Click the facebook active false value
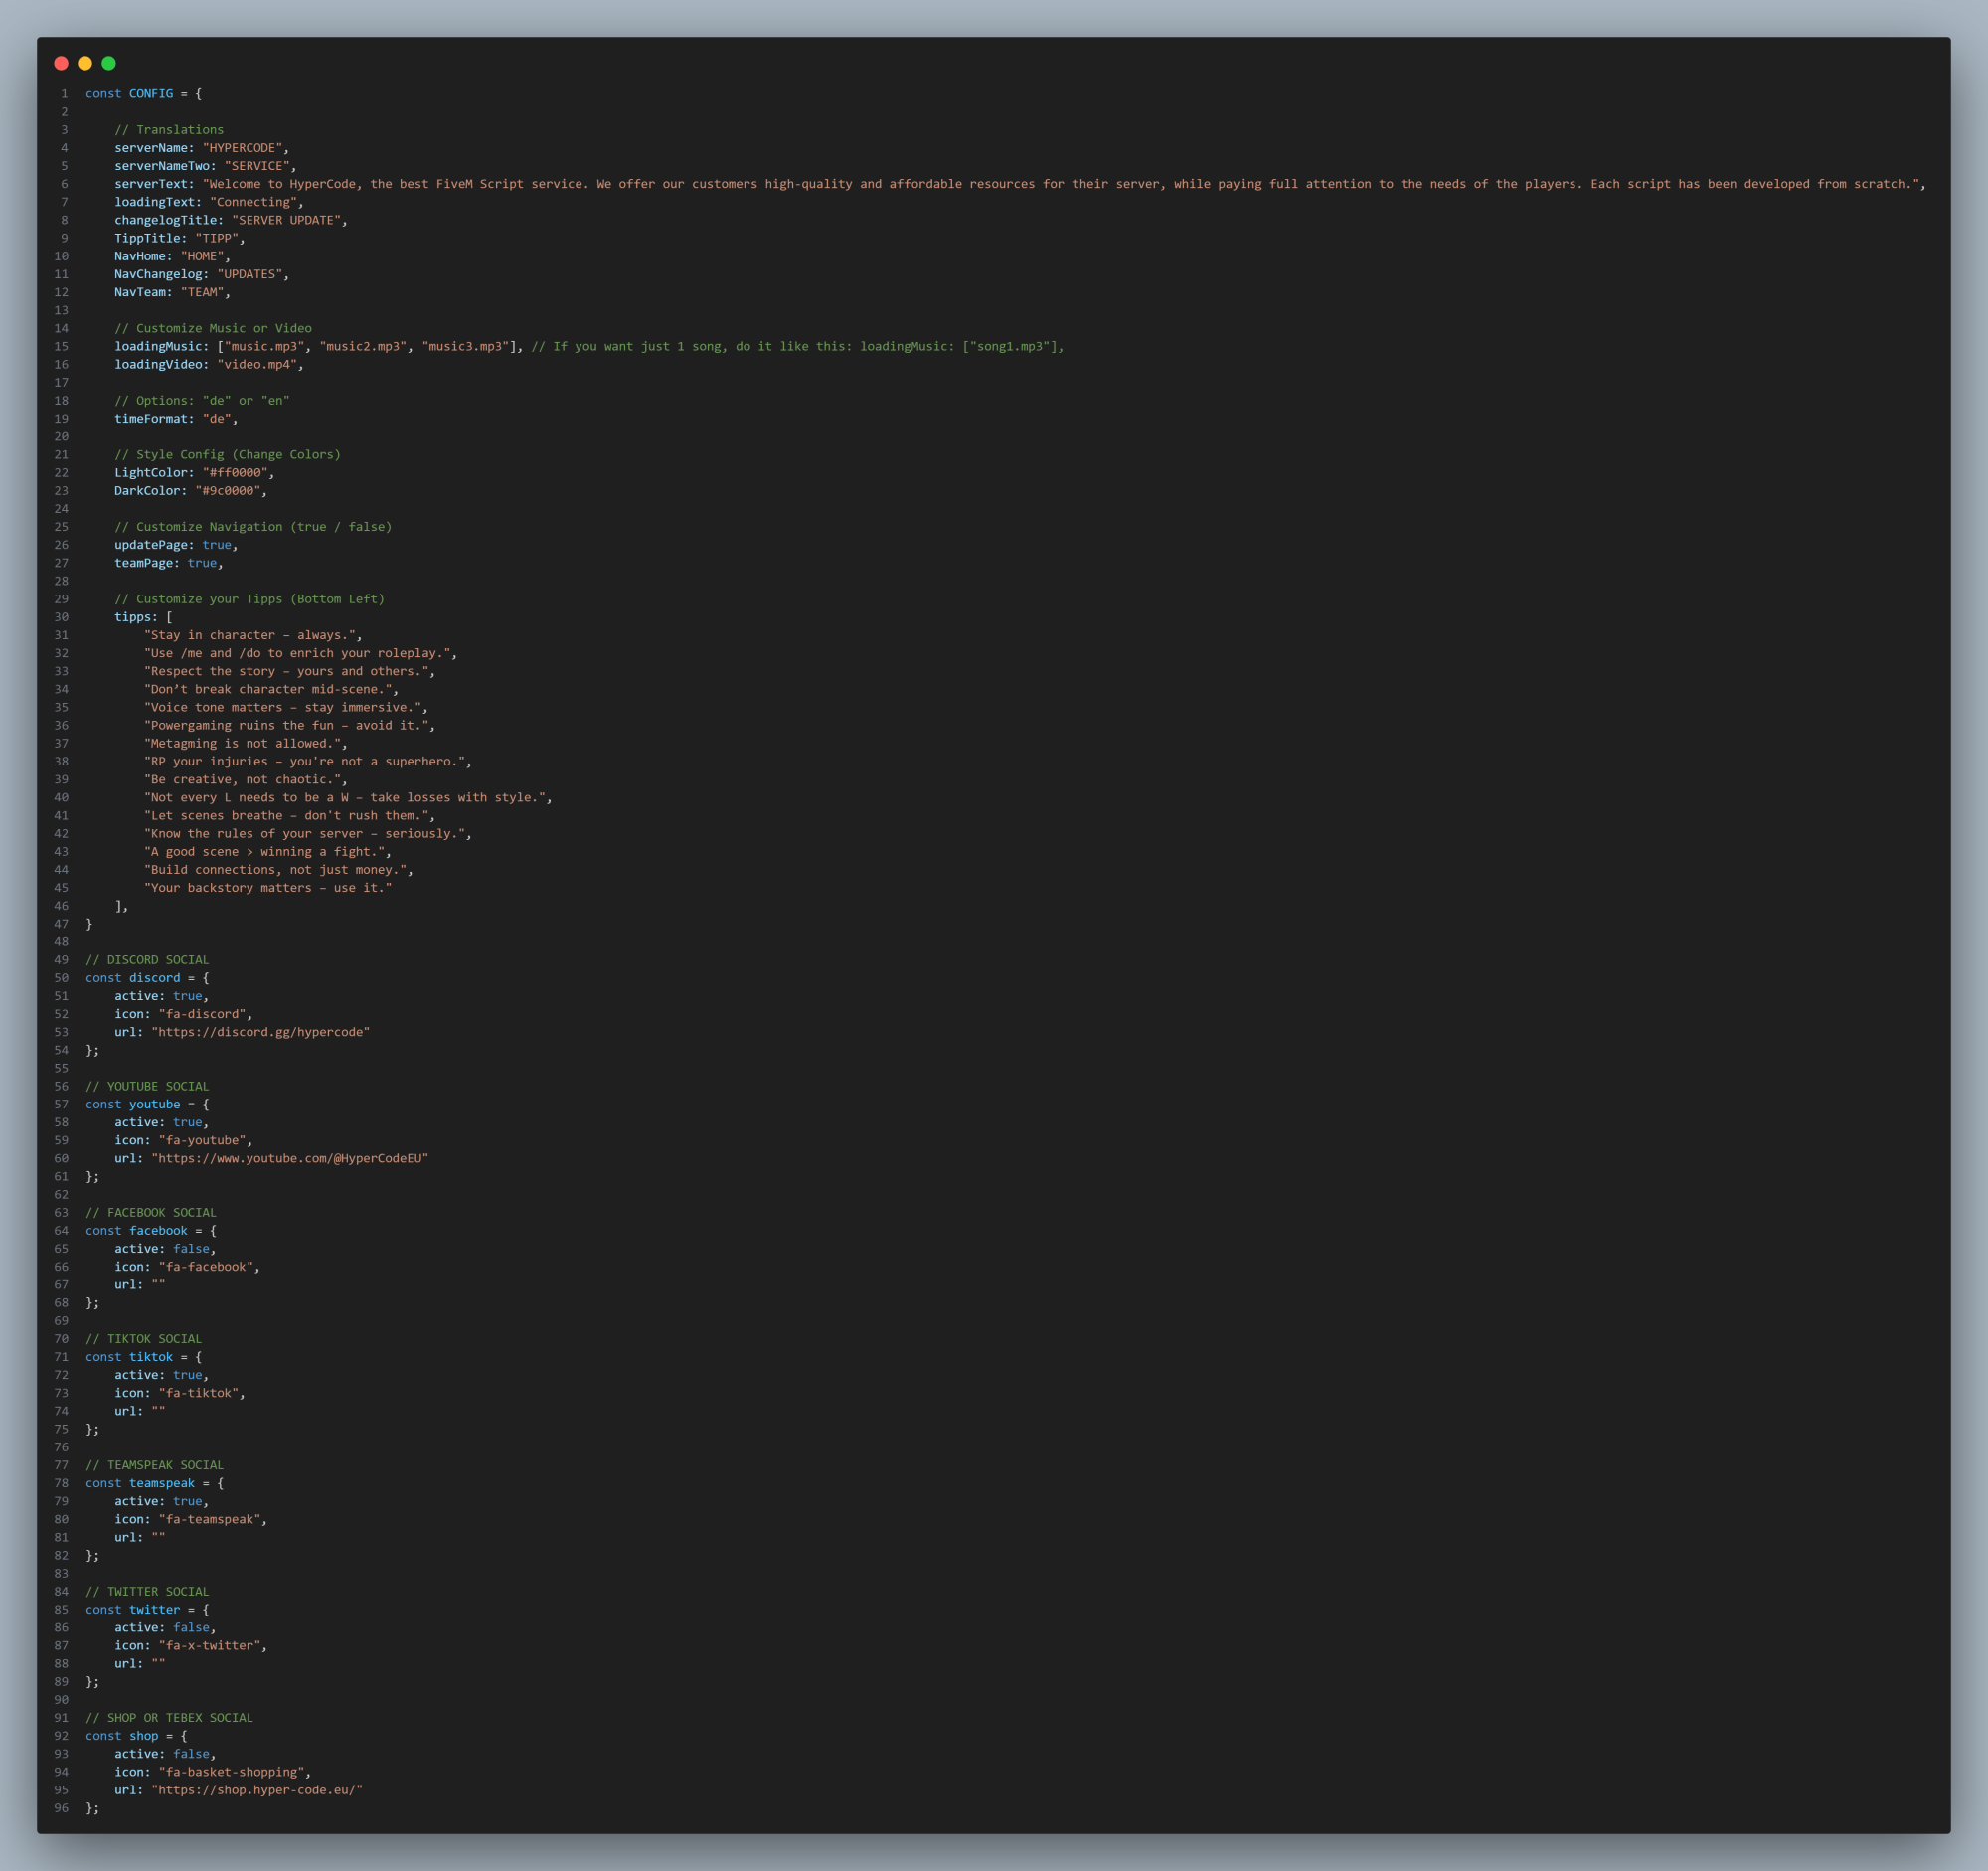The height and width of the screenshot is (1871, 1988). (x=191, y=1249)
